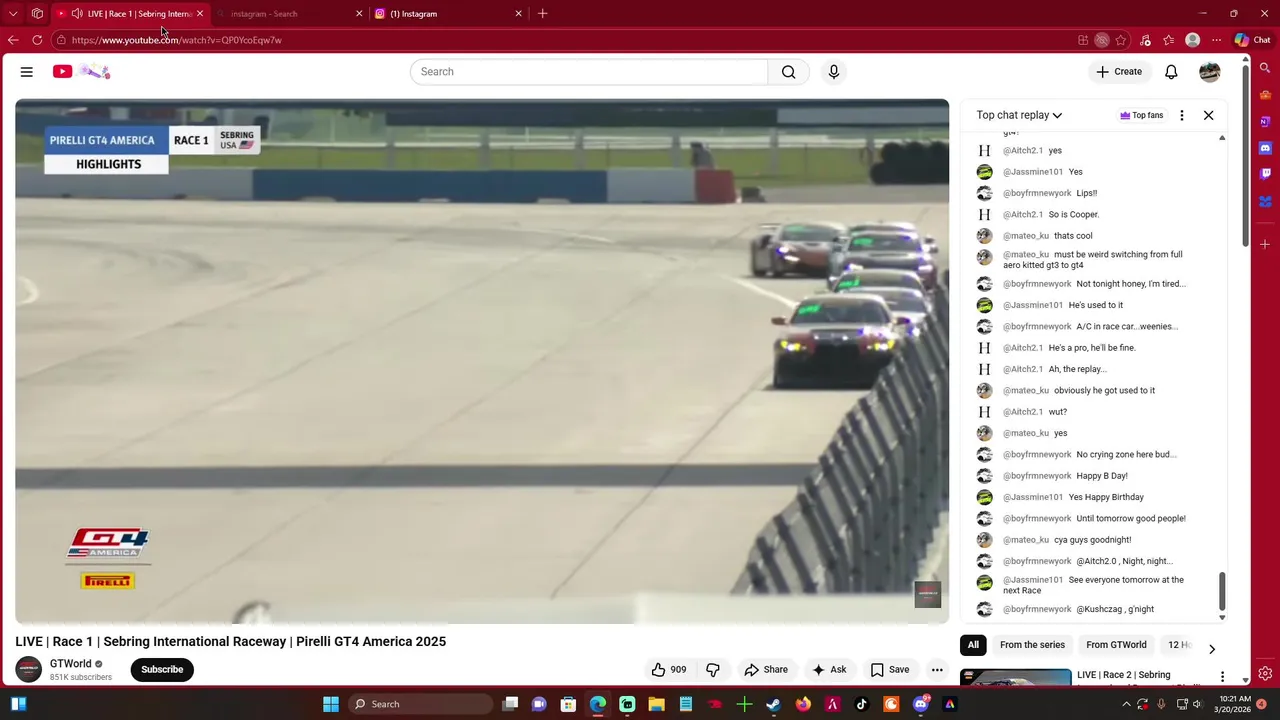This screenshot has width=1280, height=720.
Task: Select chat message "Yes Happy Birthday"
Action: [x=1106, y=497]
